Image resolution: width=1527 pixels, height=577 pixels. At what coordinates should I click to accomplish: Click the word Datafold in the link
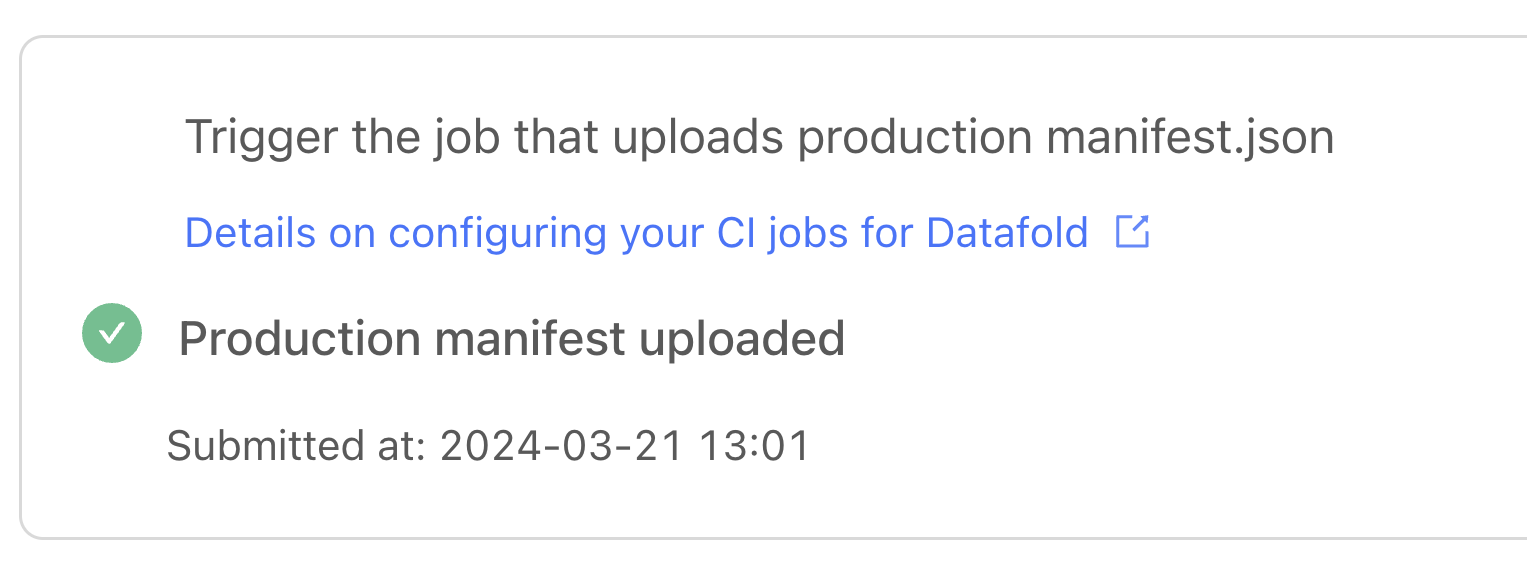coord(1007,233)
